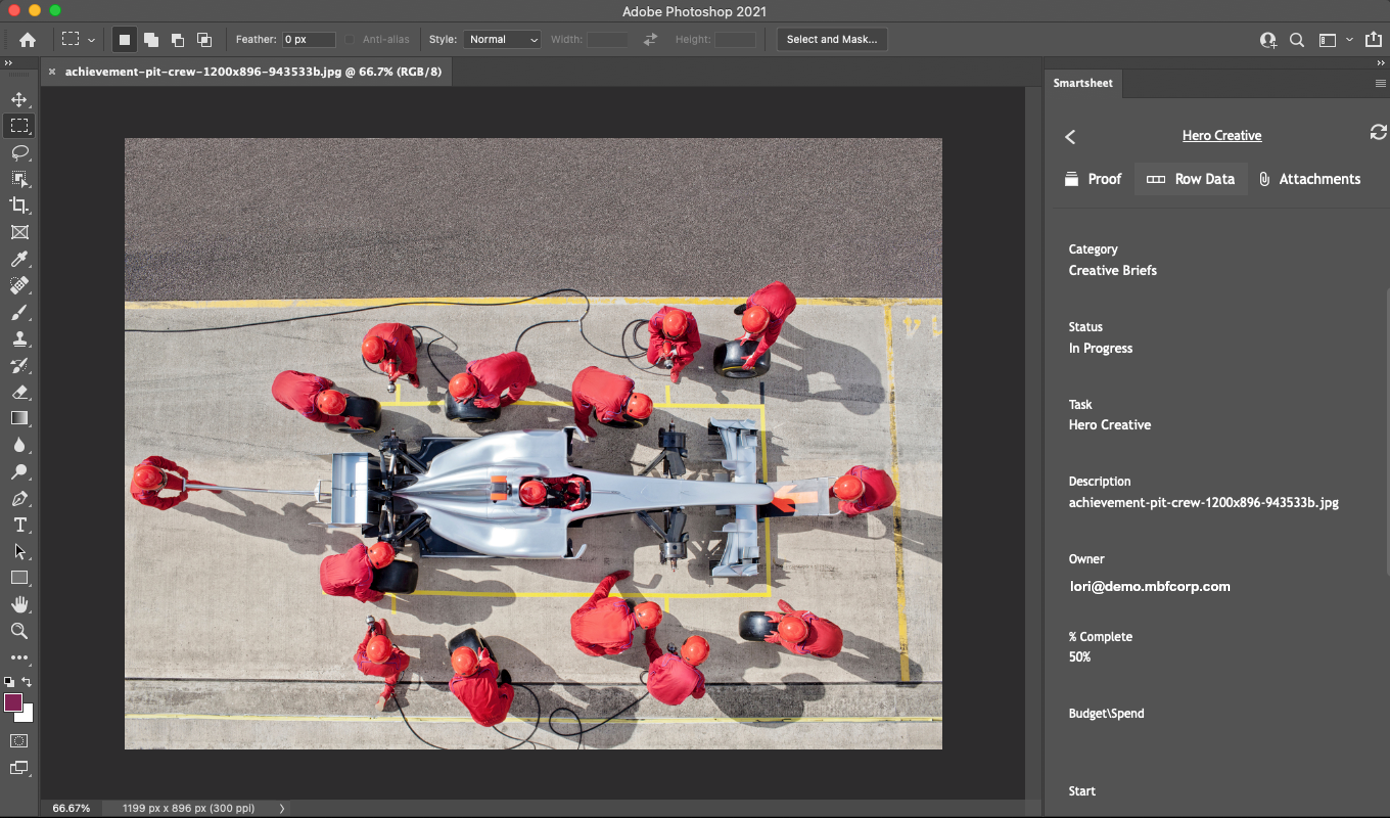Image resolution: width=1392 pixels, height=818 pixels.
Task: Open the workspace switcher dropdown
Action: point(1335,40)
